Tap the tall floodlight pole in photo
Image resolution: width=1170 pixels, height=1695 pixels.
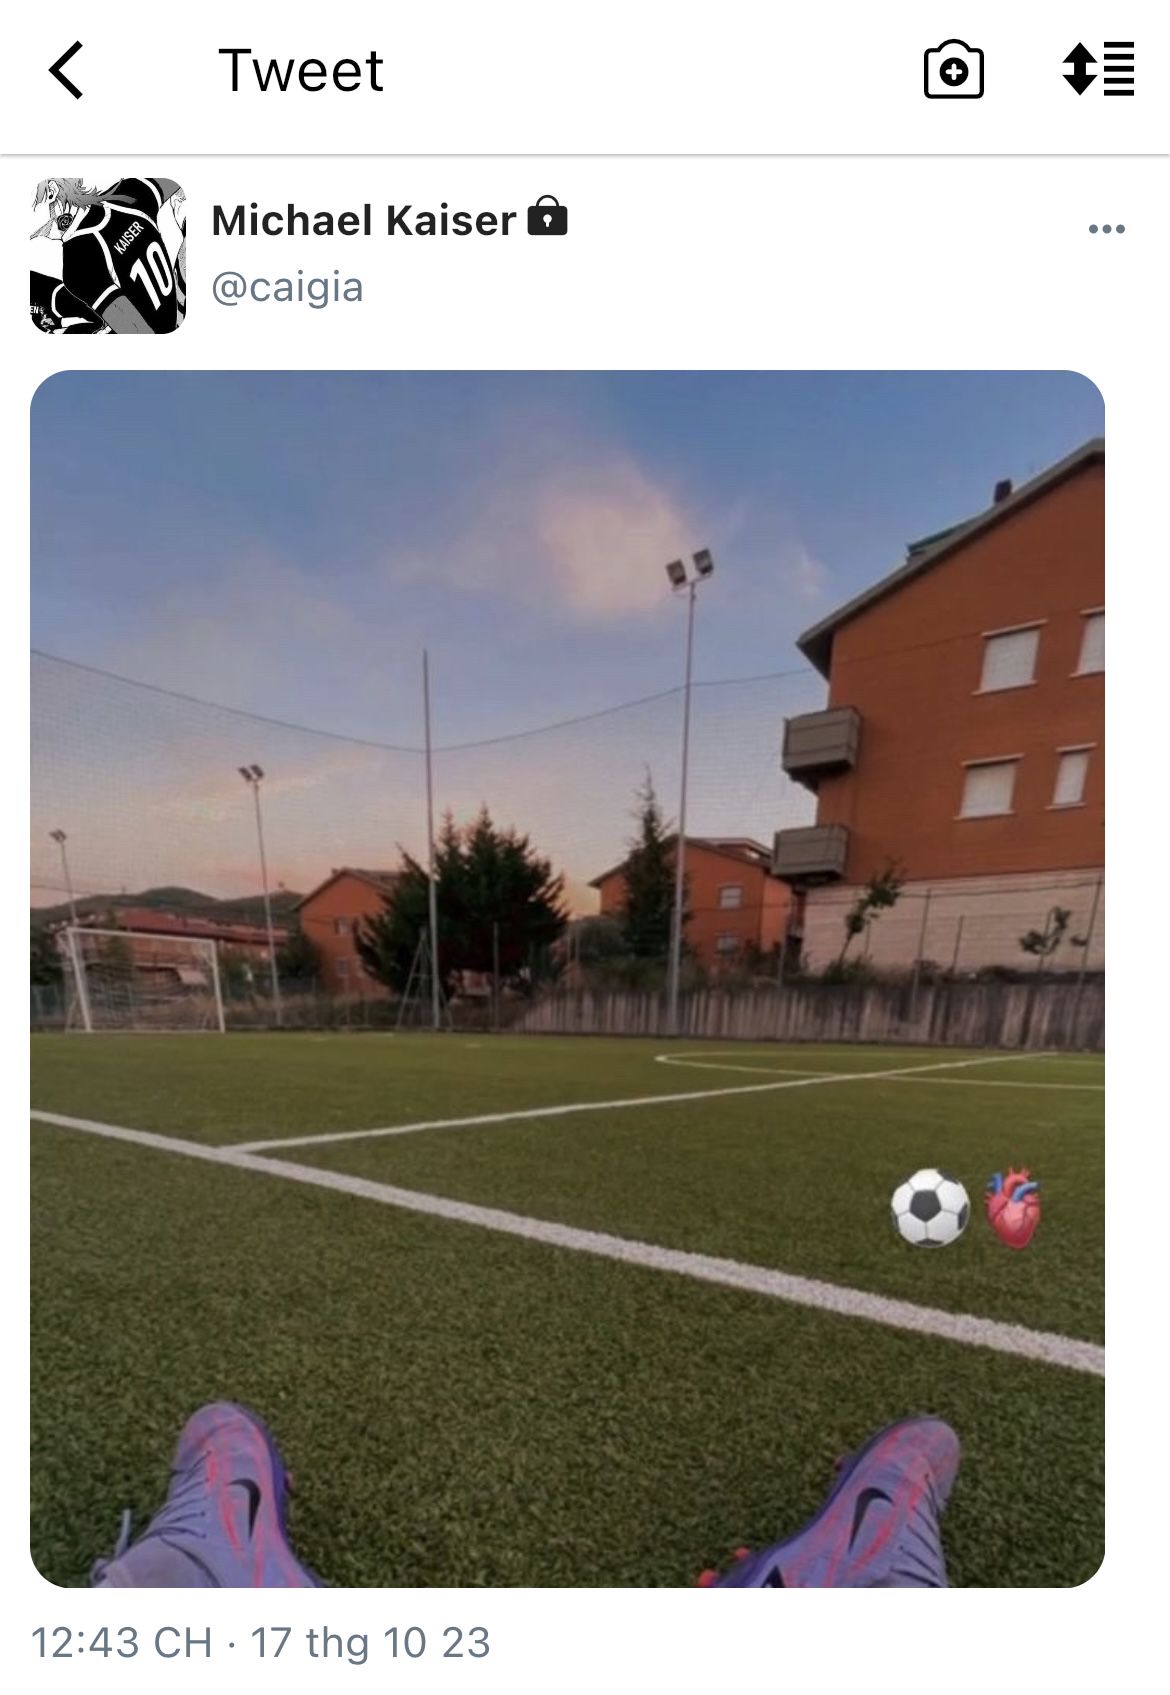tap(684, 790)
